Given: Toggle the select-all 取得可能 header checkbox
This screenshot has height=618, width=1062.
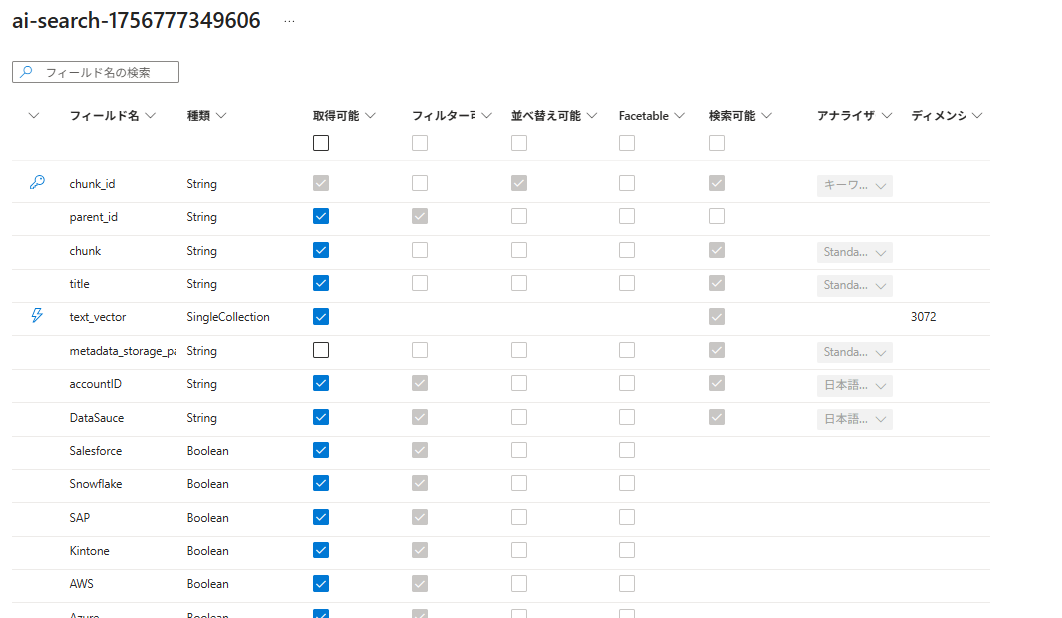Looking at the screenshot, I should 321,143.
